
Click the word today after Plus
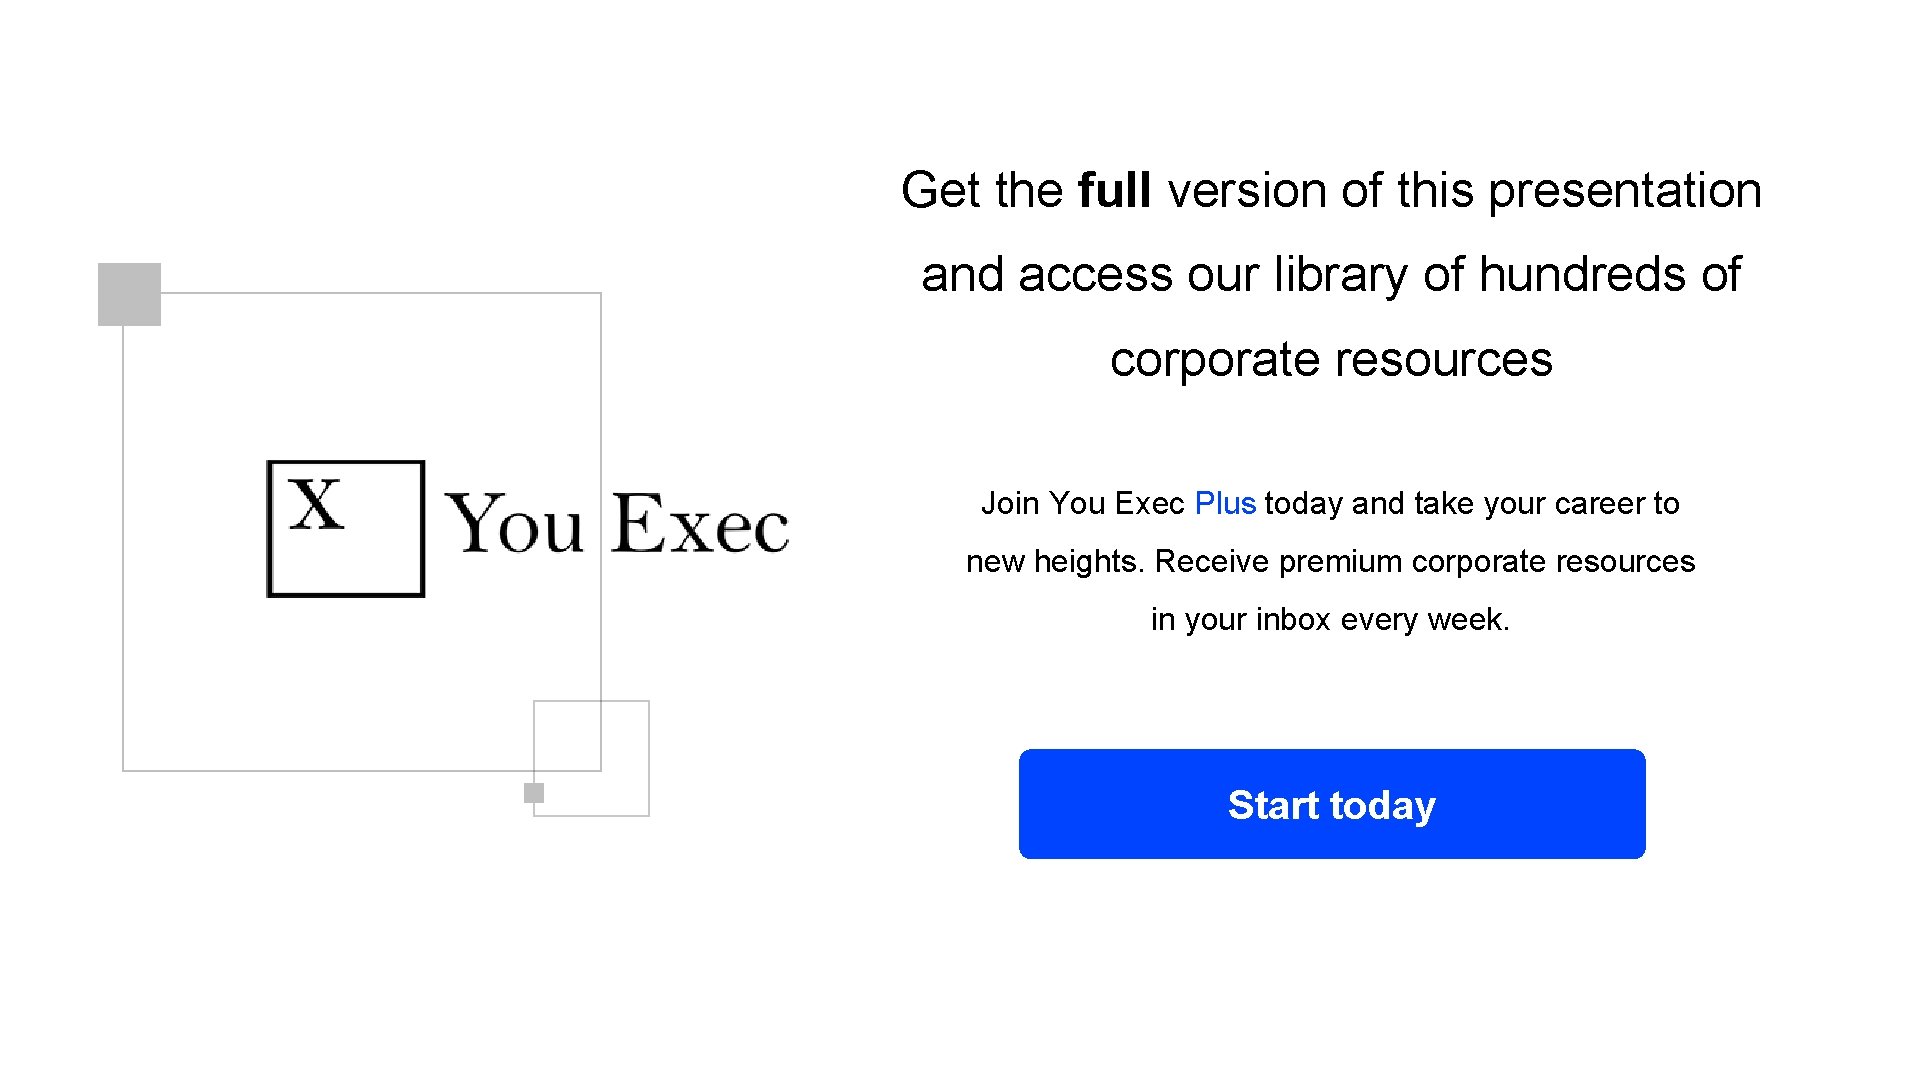coord(1303,503)
